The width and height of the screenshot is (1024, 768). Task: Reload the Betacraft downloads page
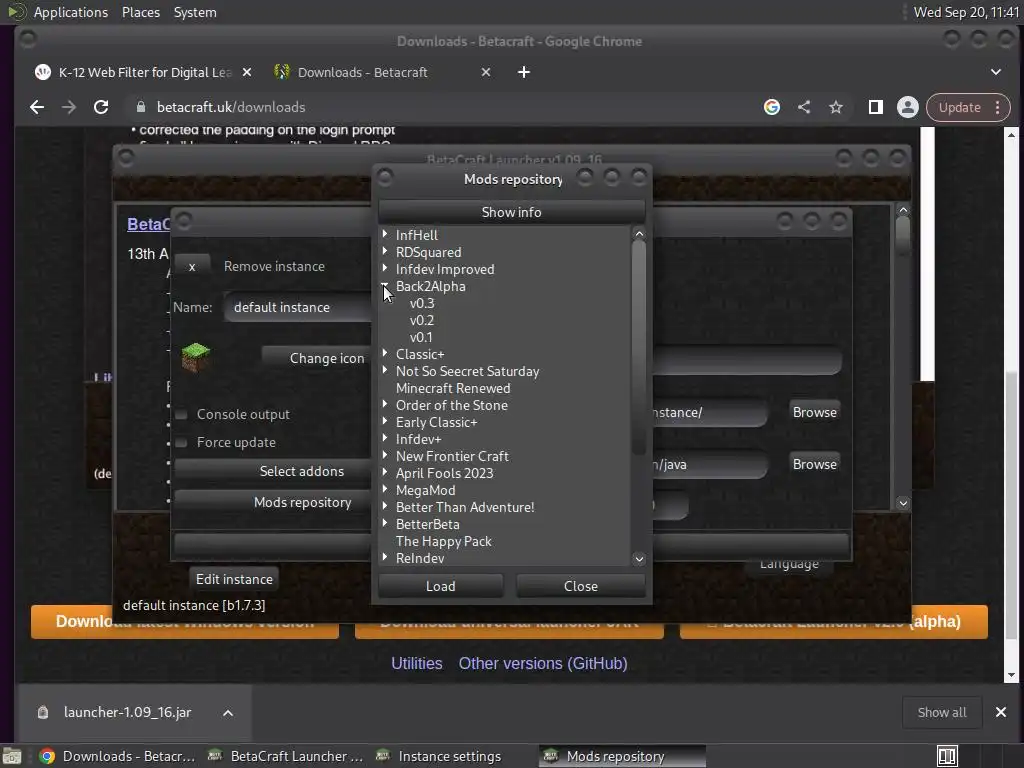101,107
